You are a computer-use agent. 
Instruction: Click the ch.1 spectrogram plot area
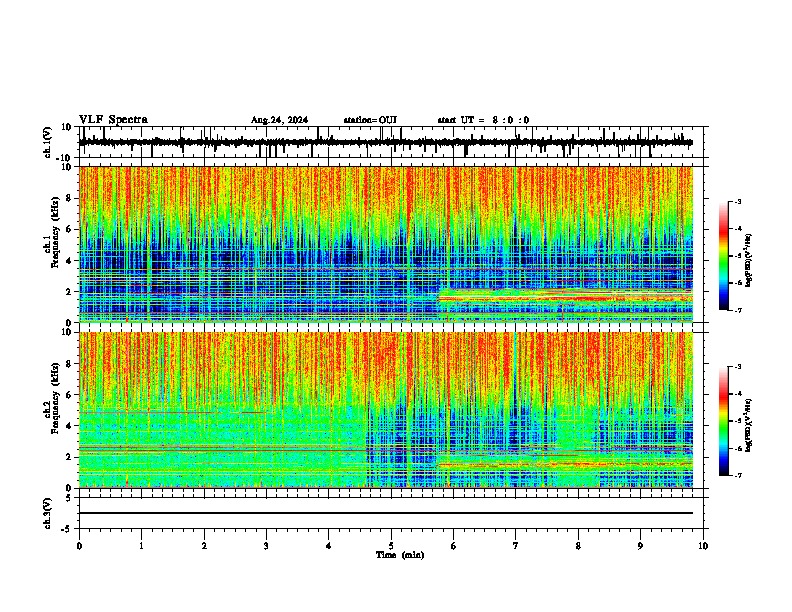coord(386,244)
